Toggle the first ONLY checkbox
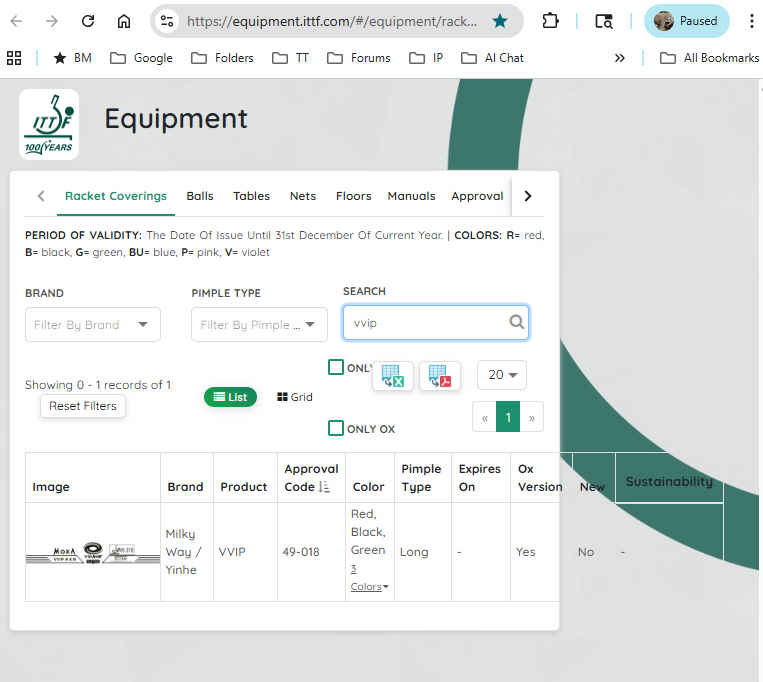 336,367
